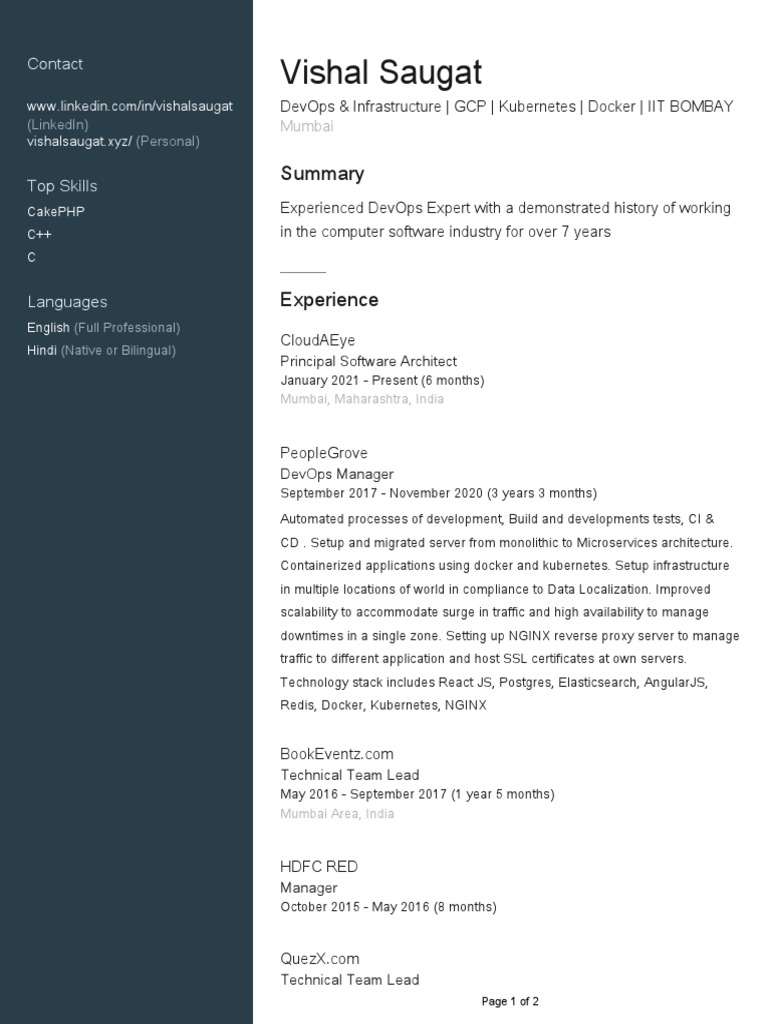Screen dimensions: 768x1024
Task: Open the LinkedIn profile URL link
Action: [x=130, y=106]
